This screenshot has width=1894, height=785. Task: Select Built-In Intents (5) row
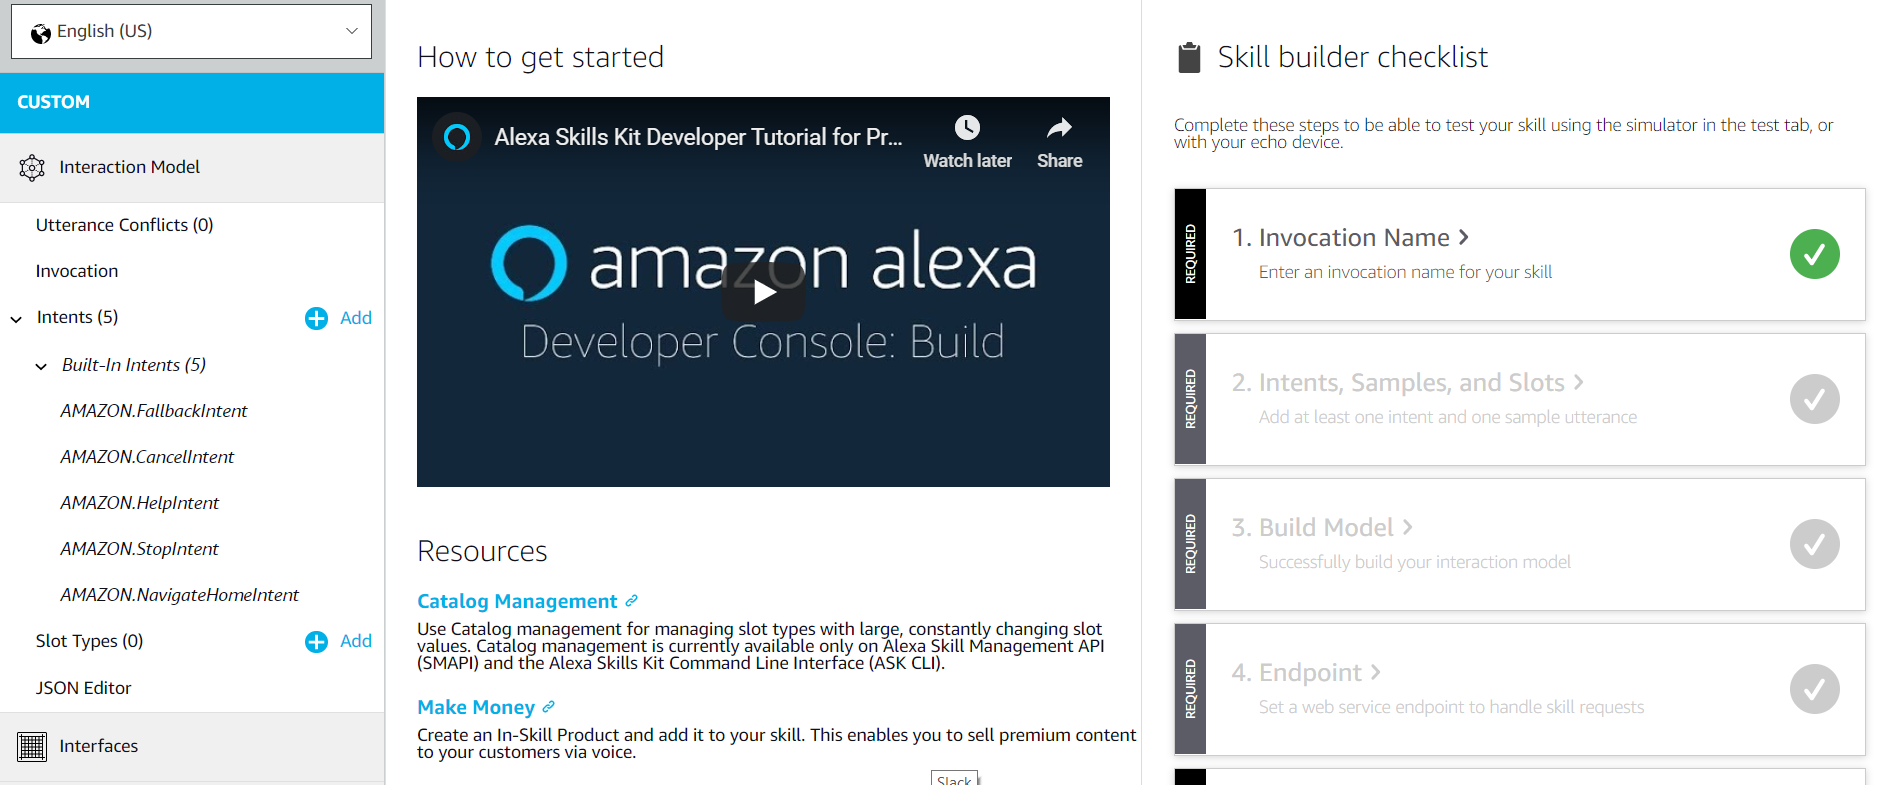[134, 365]
